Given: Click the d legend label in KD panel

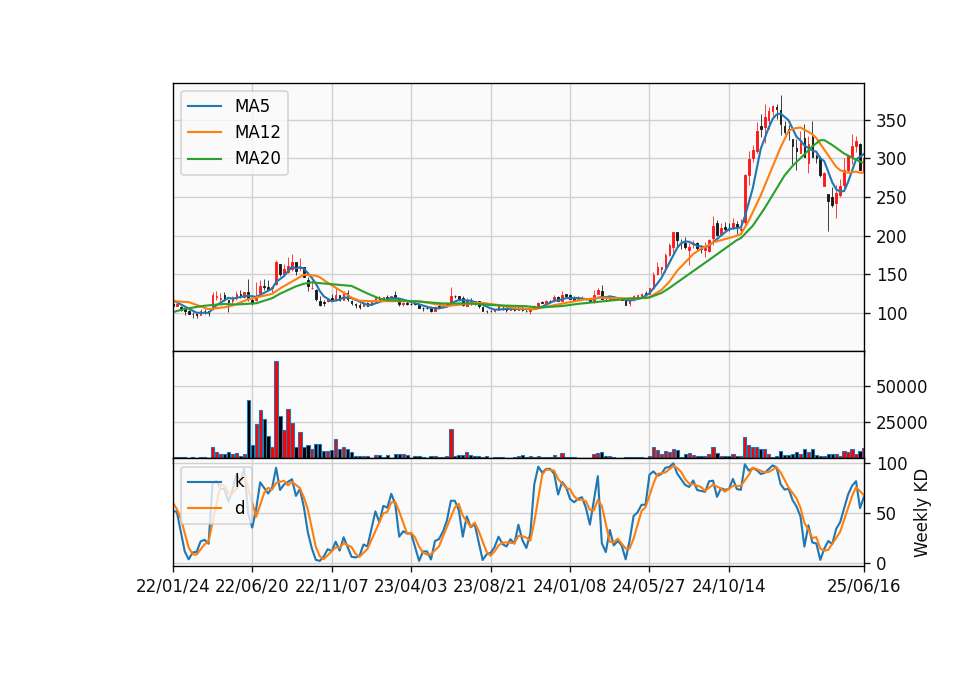Looking at the screenshot, I should point(239,508).
